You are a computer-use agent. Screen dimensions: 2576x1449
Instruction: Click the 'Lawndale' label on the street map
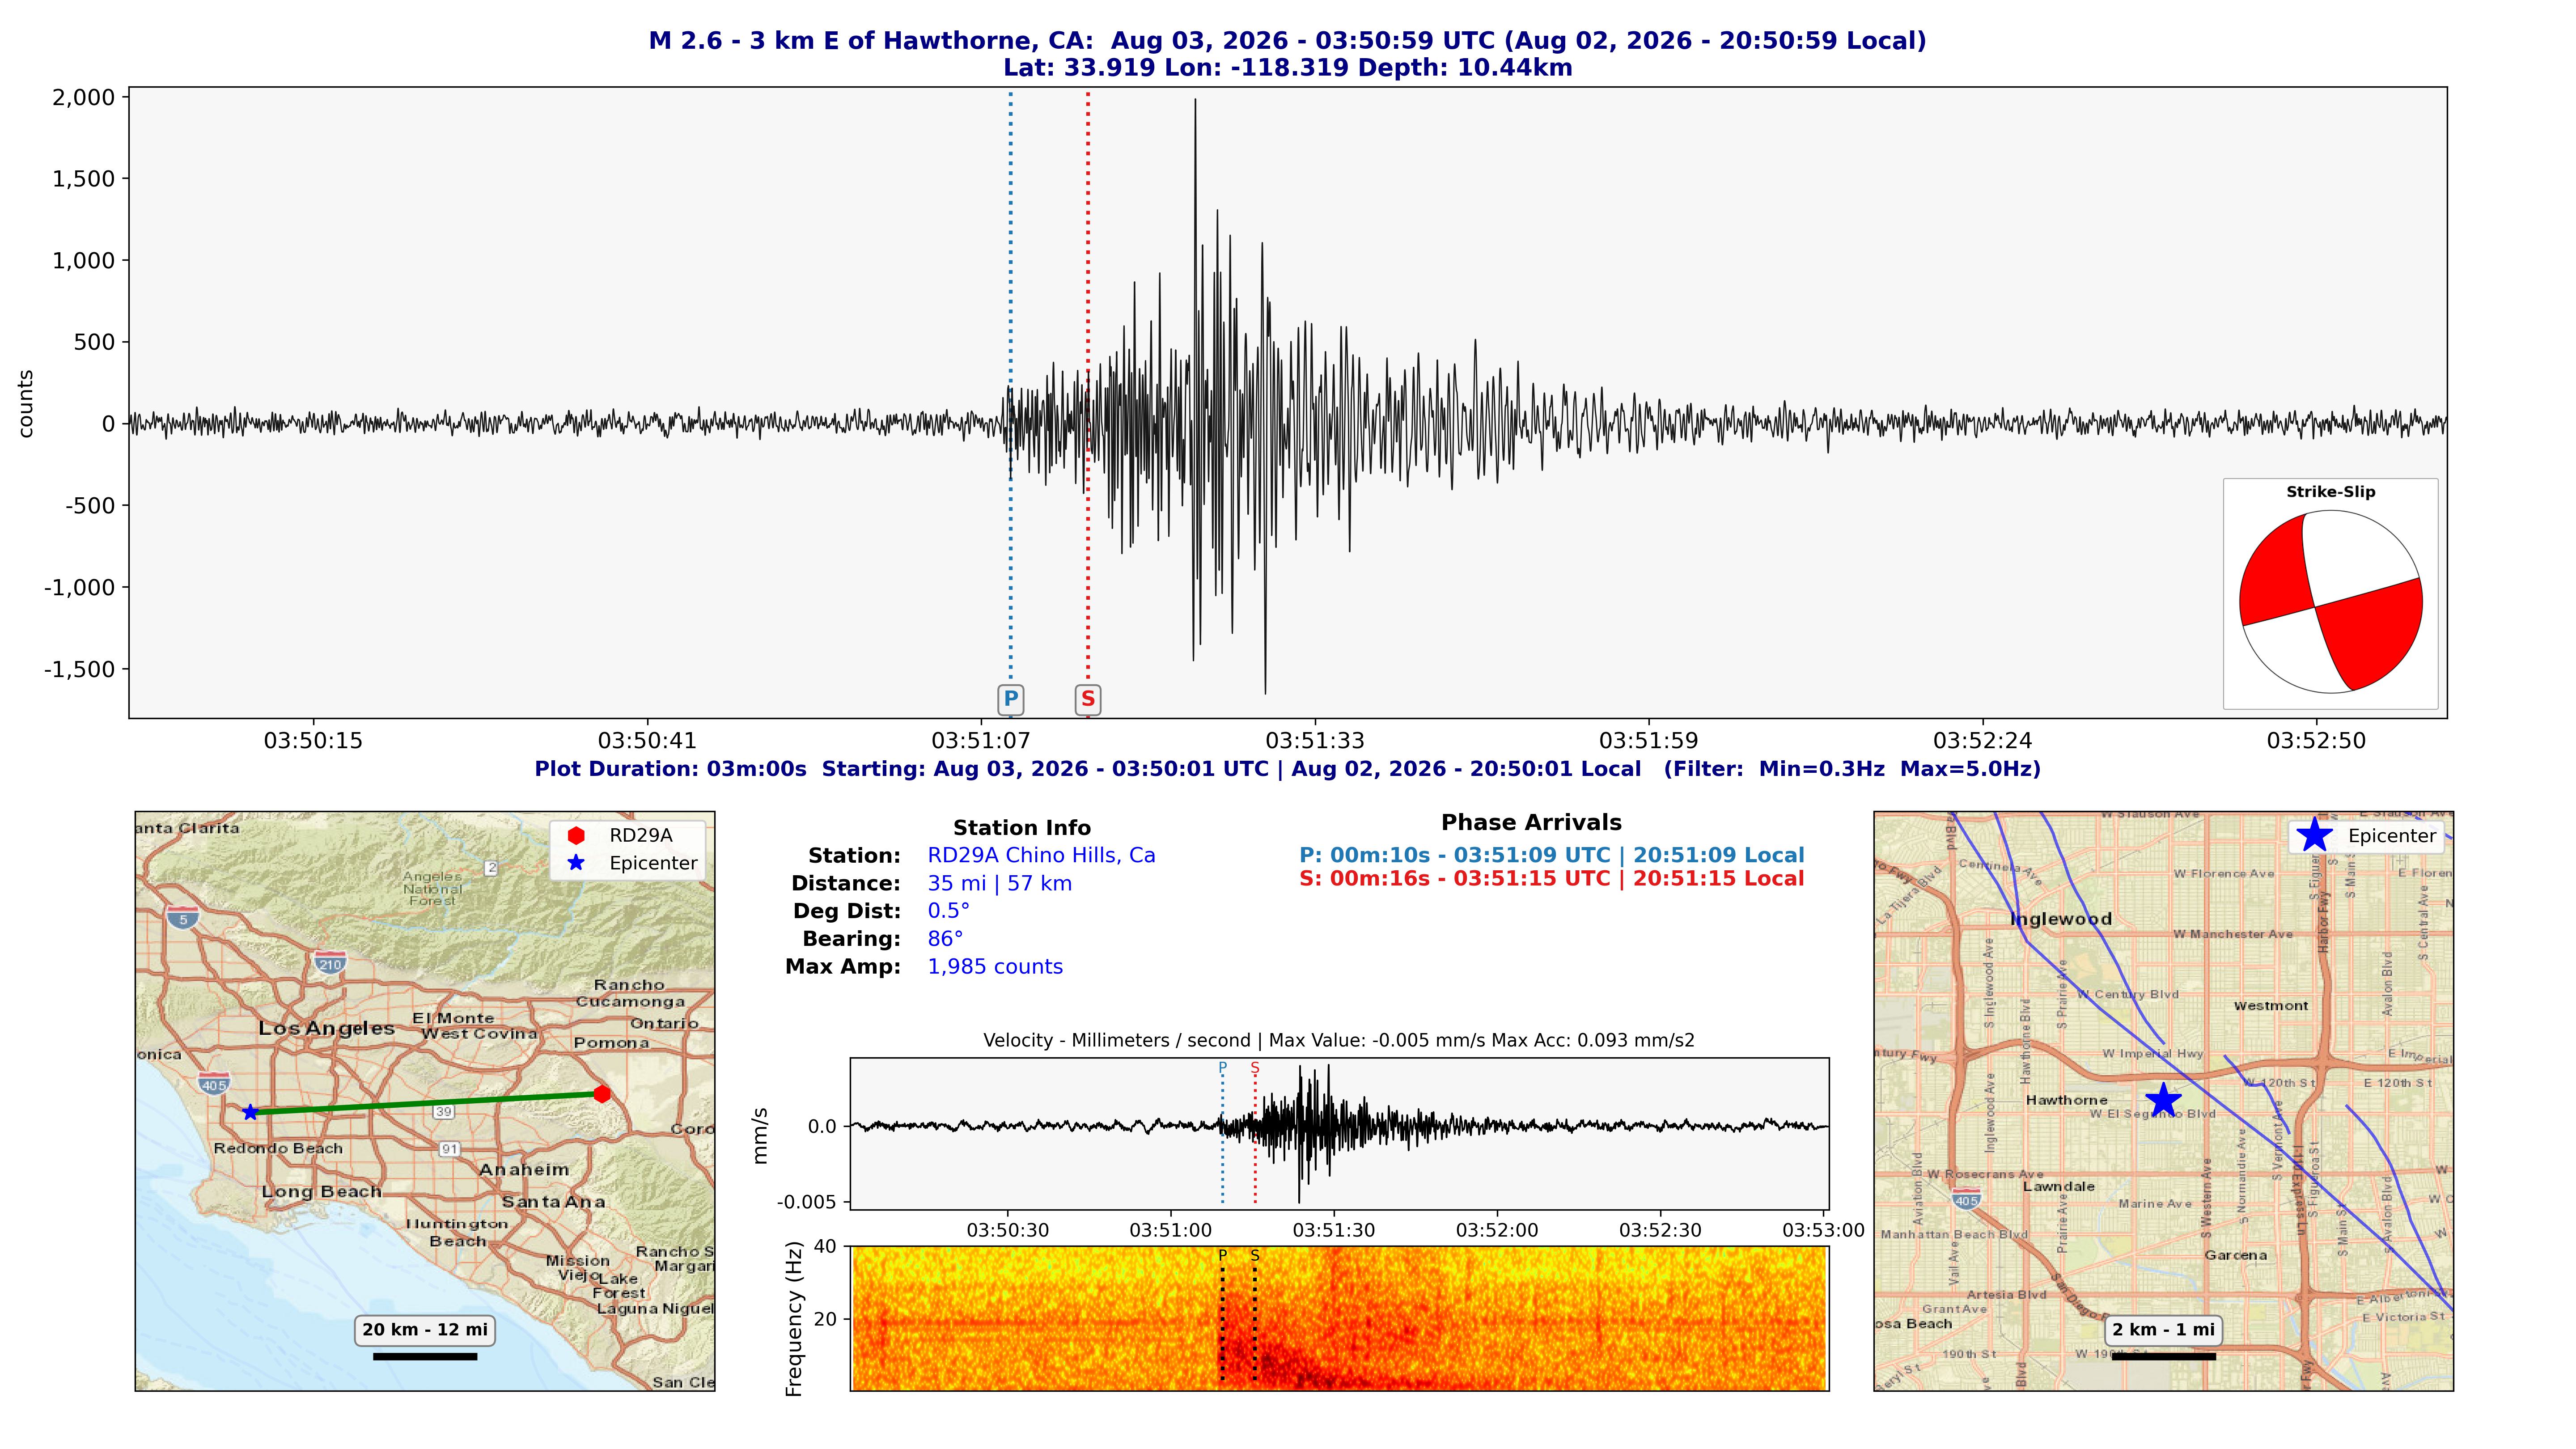[x=2059, y=1186]
